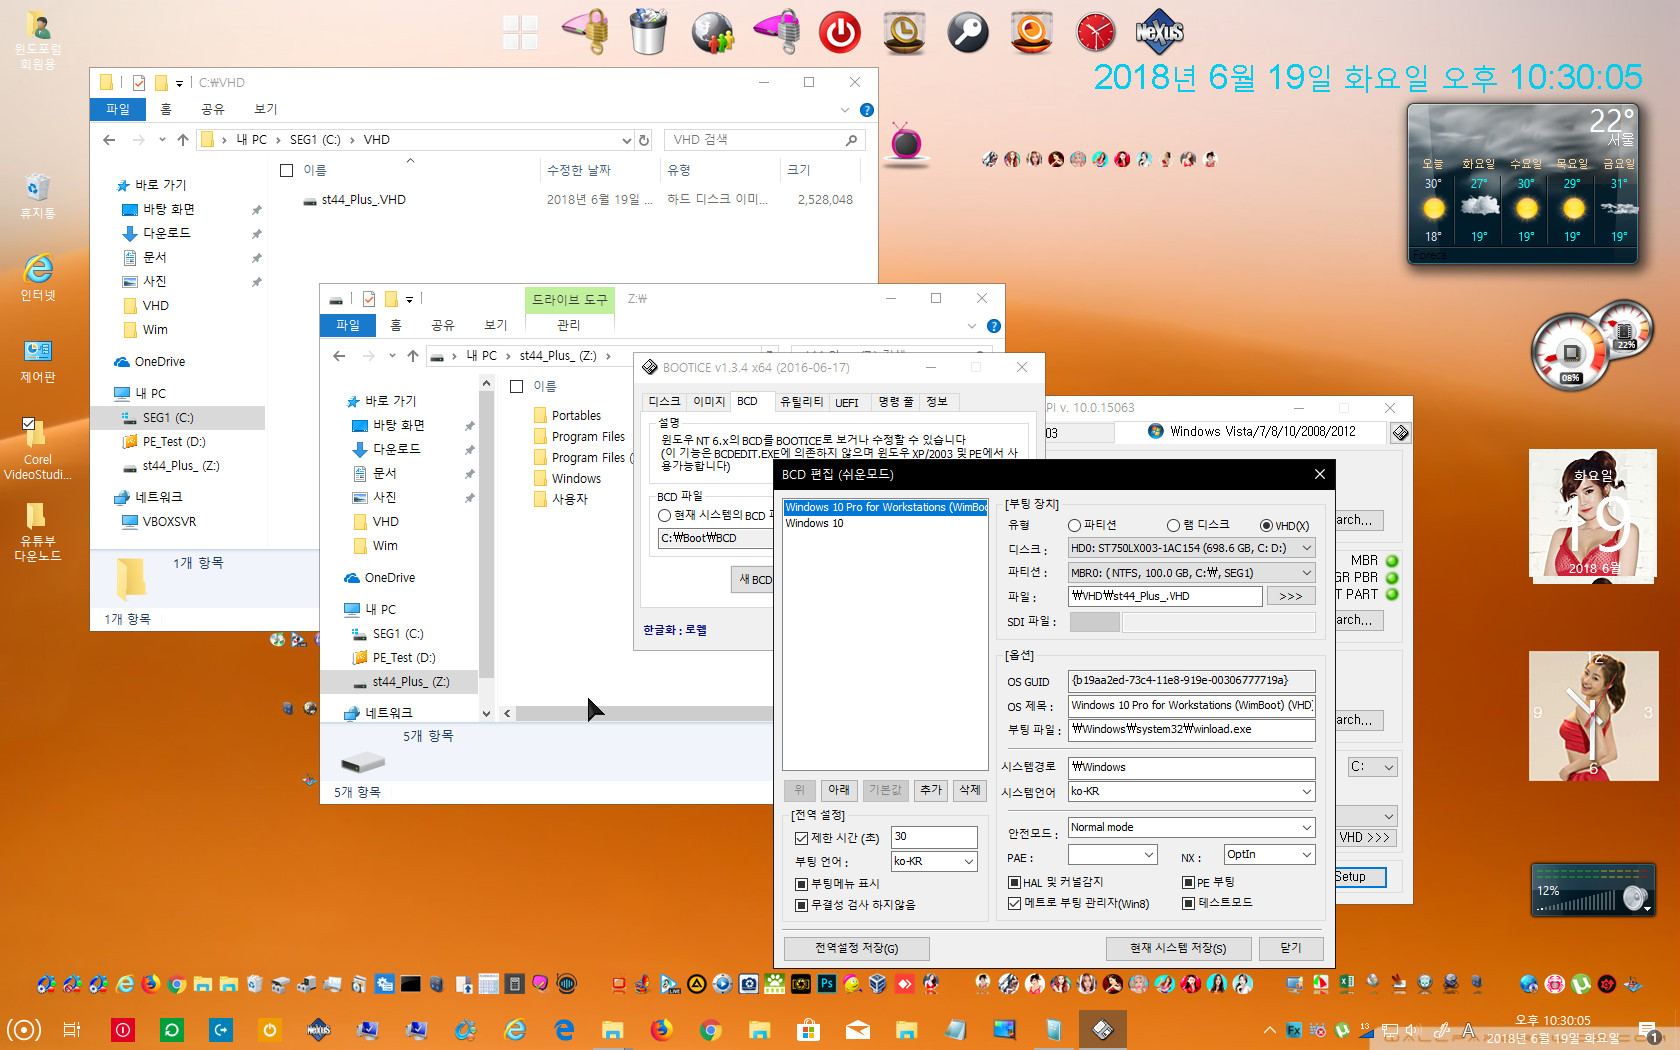Image resolution: width=1680 pixels, height=1050 pixels.
Task: Click the Task View taskbar button
Action: 72,1029
